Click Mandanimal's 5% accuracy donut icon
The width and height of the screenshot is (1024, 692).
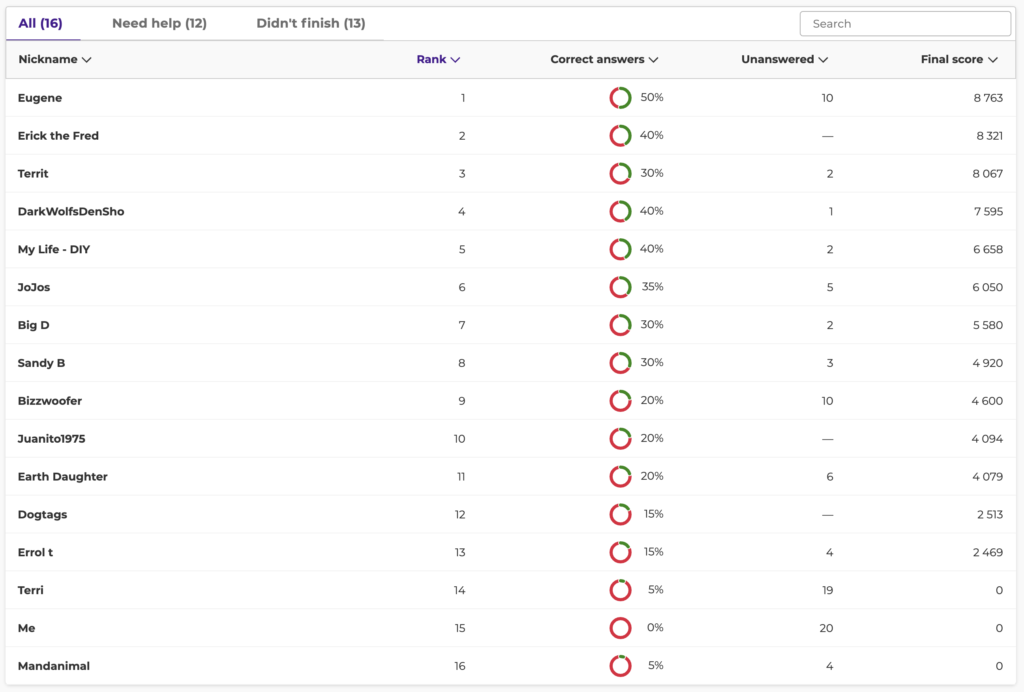(620, 666)
